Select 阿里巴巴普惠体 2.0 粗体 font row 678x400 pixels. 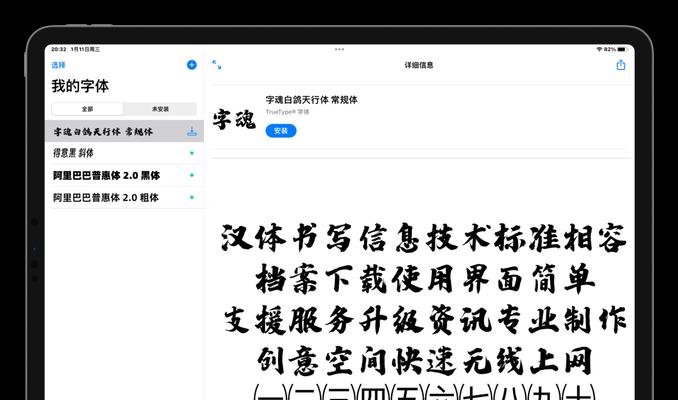click(x=124, y=197)
